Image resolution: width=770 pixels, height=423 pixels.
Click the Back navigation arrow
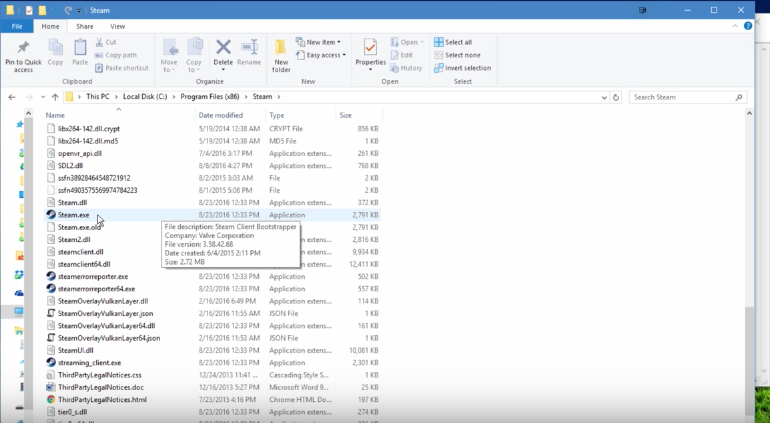pyautogui.click(x=12, y=97)
